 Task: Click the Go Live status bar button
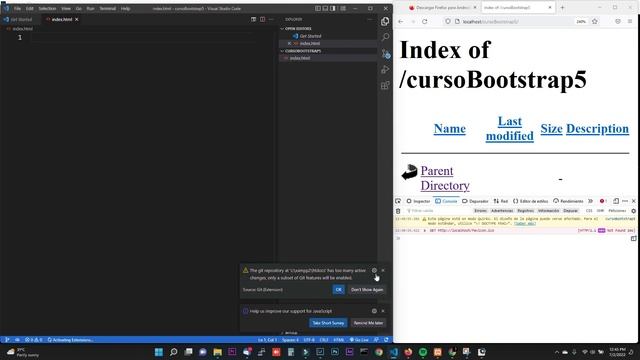click(x=359, y=340)
